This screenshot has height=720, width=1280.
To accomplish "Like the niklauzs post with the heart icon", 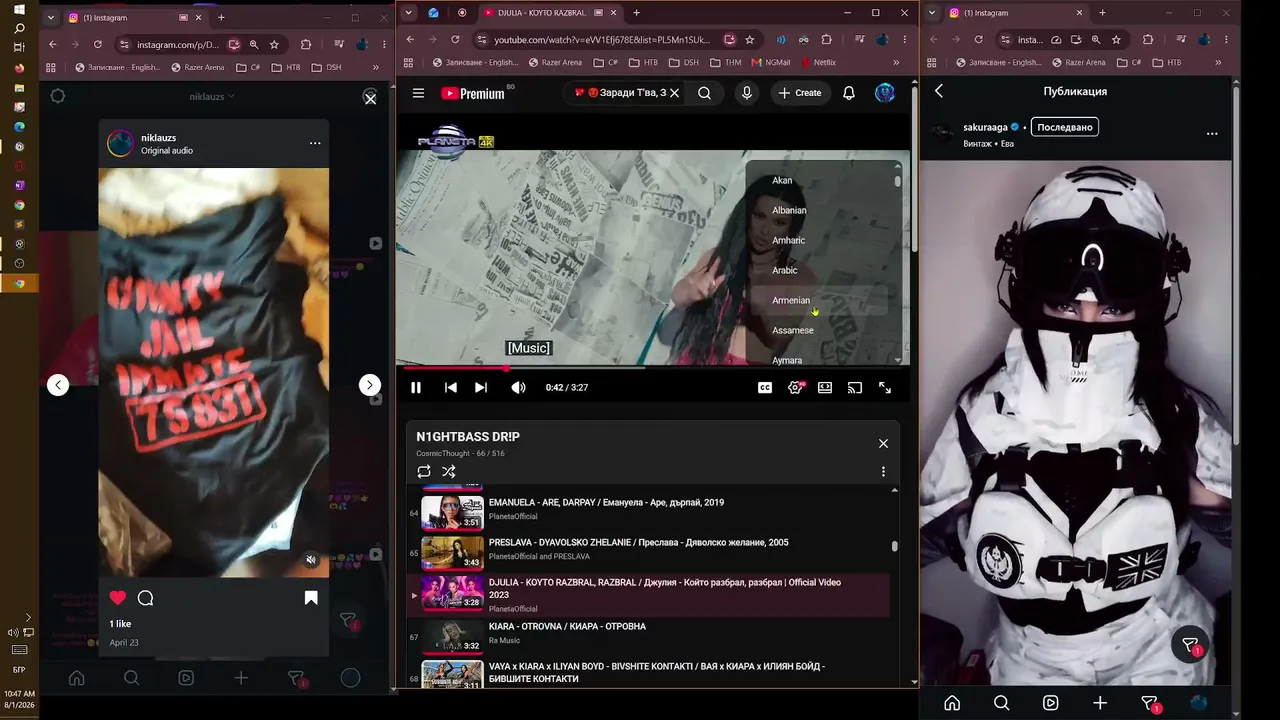I will tap(118, 598).
